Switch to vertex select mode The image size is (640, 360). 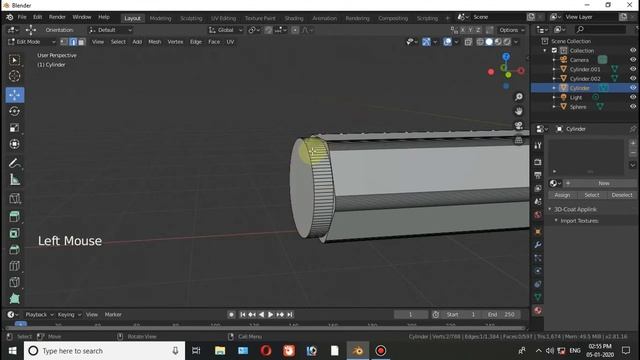click(64, 42)
